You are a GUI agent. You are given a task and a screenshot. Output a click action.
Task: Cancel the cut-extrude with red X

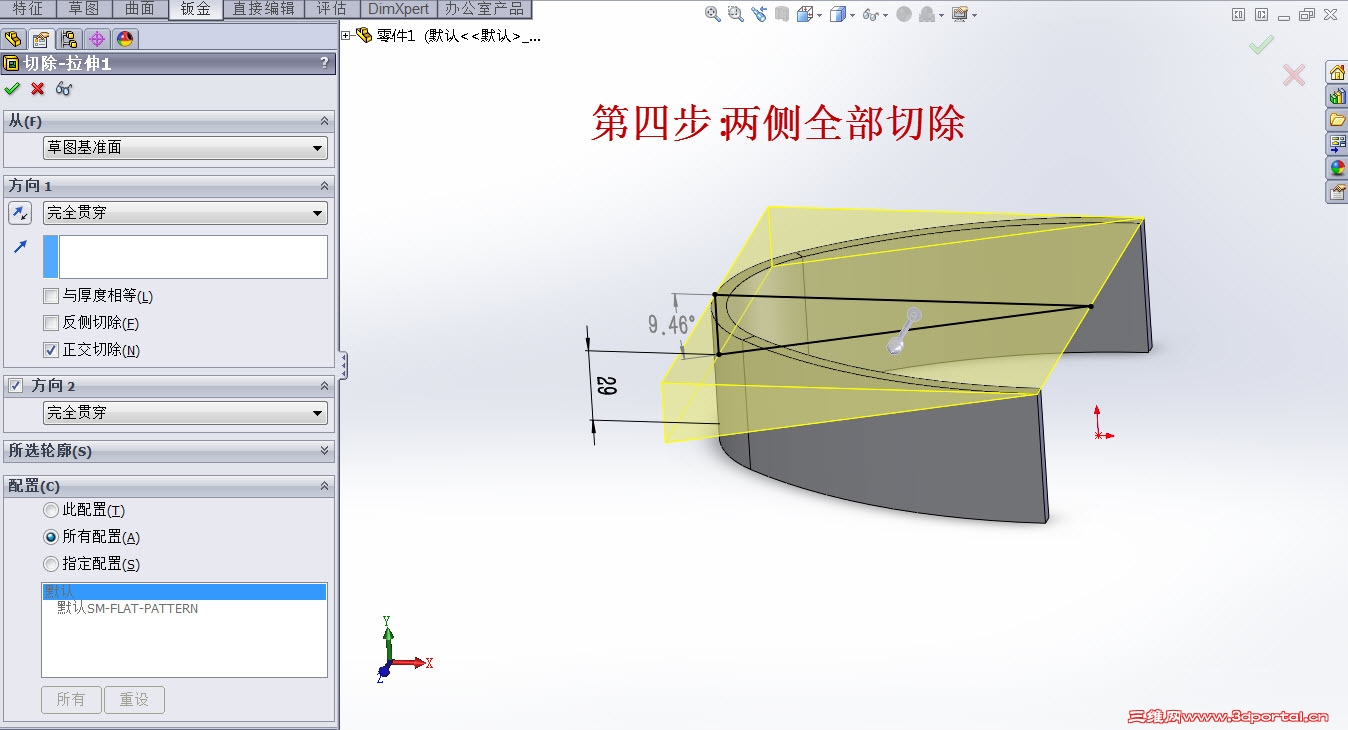[x=38, y=89]
